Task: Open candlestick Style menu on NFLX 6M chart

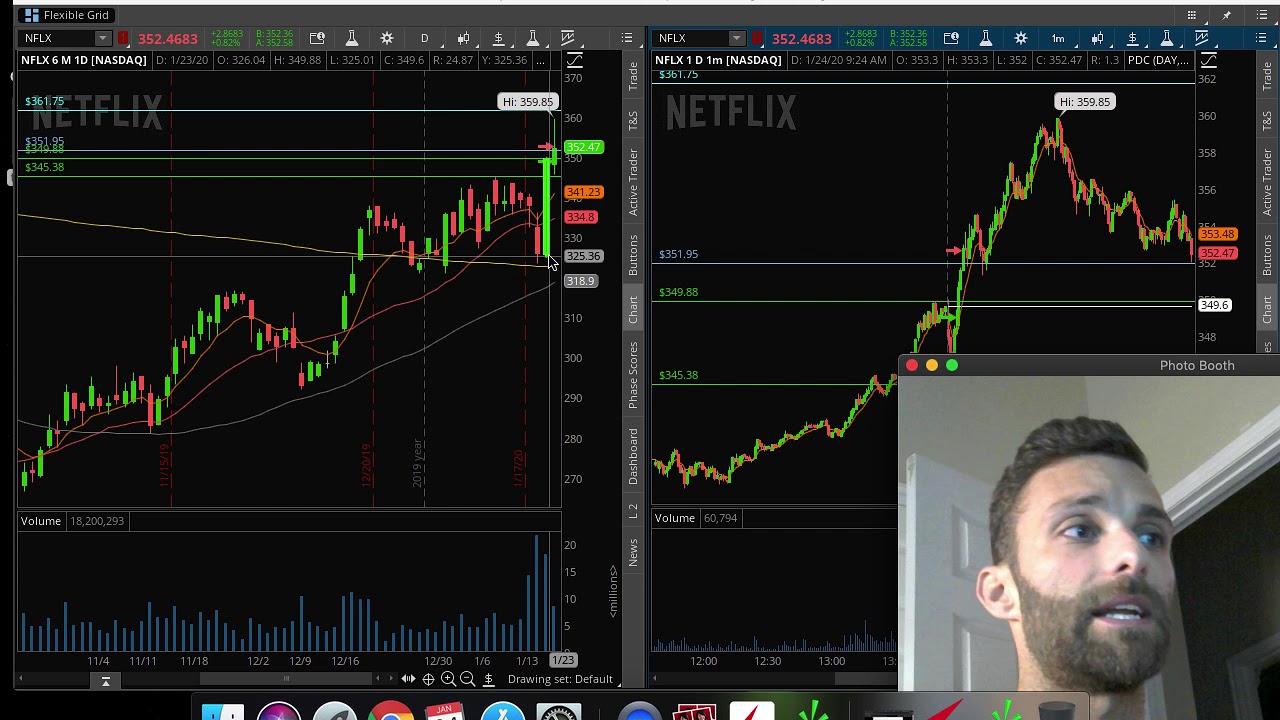Action: (x=464, y=38)
